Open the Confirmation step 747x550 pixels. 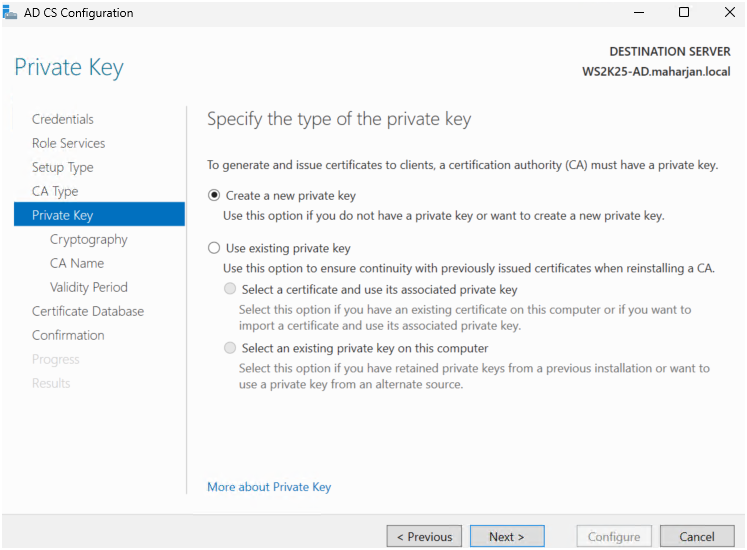point(68,335)
